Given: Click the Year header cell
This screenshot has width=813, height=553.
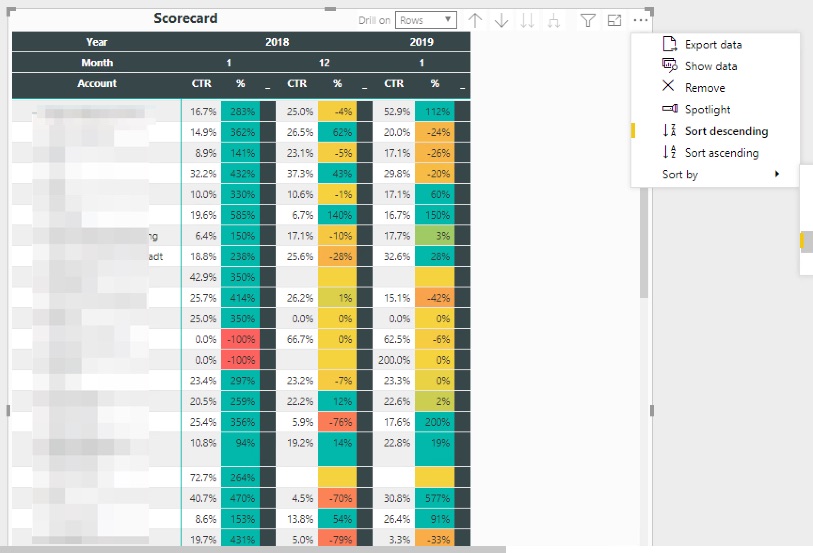Looking at the screenshot, I should click(96, 42).
